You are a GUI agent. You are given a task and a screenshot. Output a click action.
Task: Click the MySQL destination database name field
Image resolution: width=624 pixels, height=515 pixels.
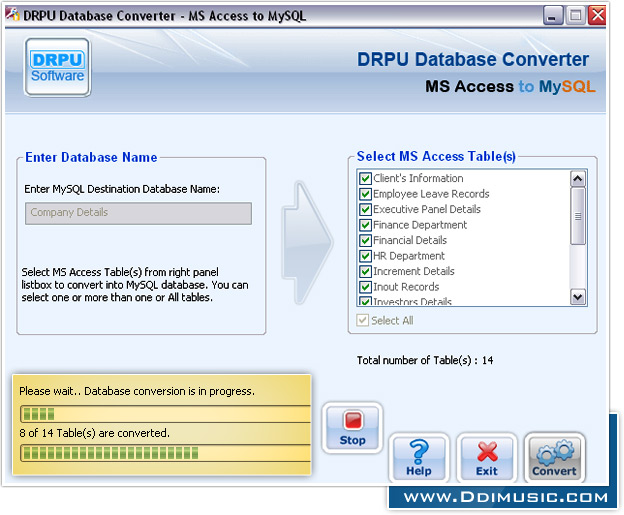tap(138, 213)
